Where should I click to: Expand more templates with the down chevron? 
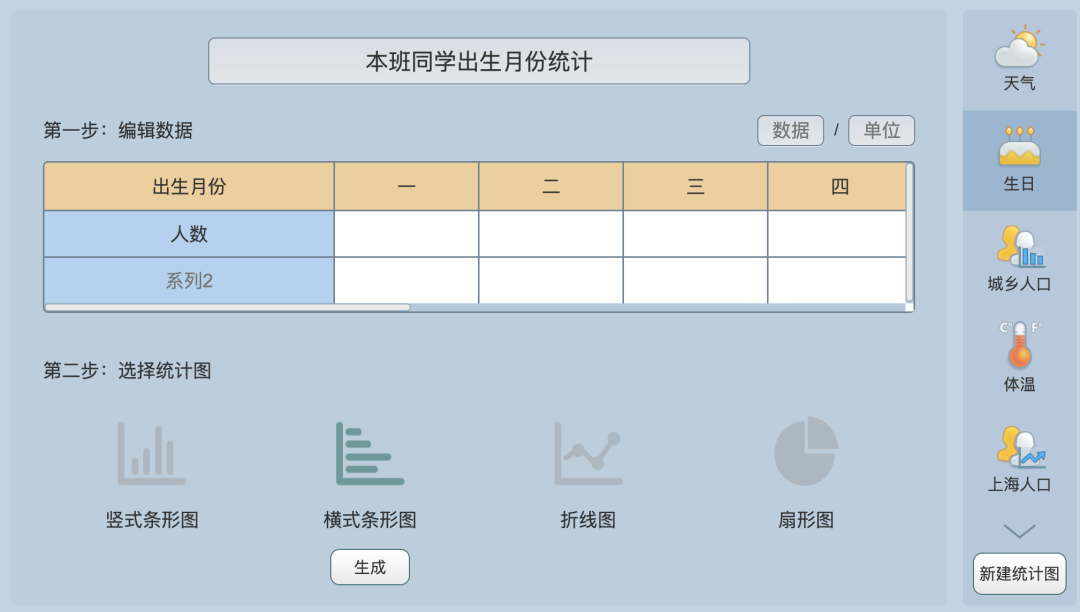click(1019, 533)
